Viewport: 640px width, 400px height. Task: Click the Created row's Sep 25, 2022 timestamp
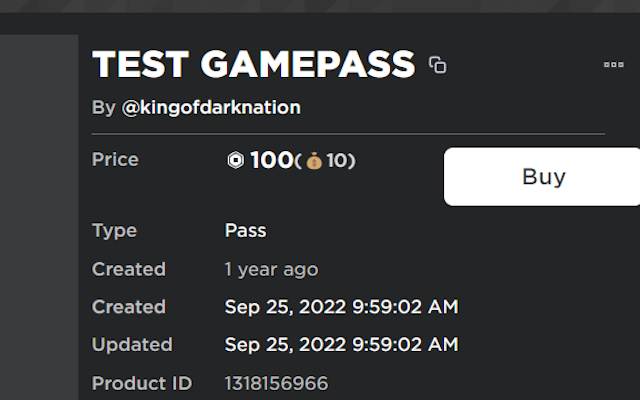click(x=341, y=307)
